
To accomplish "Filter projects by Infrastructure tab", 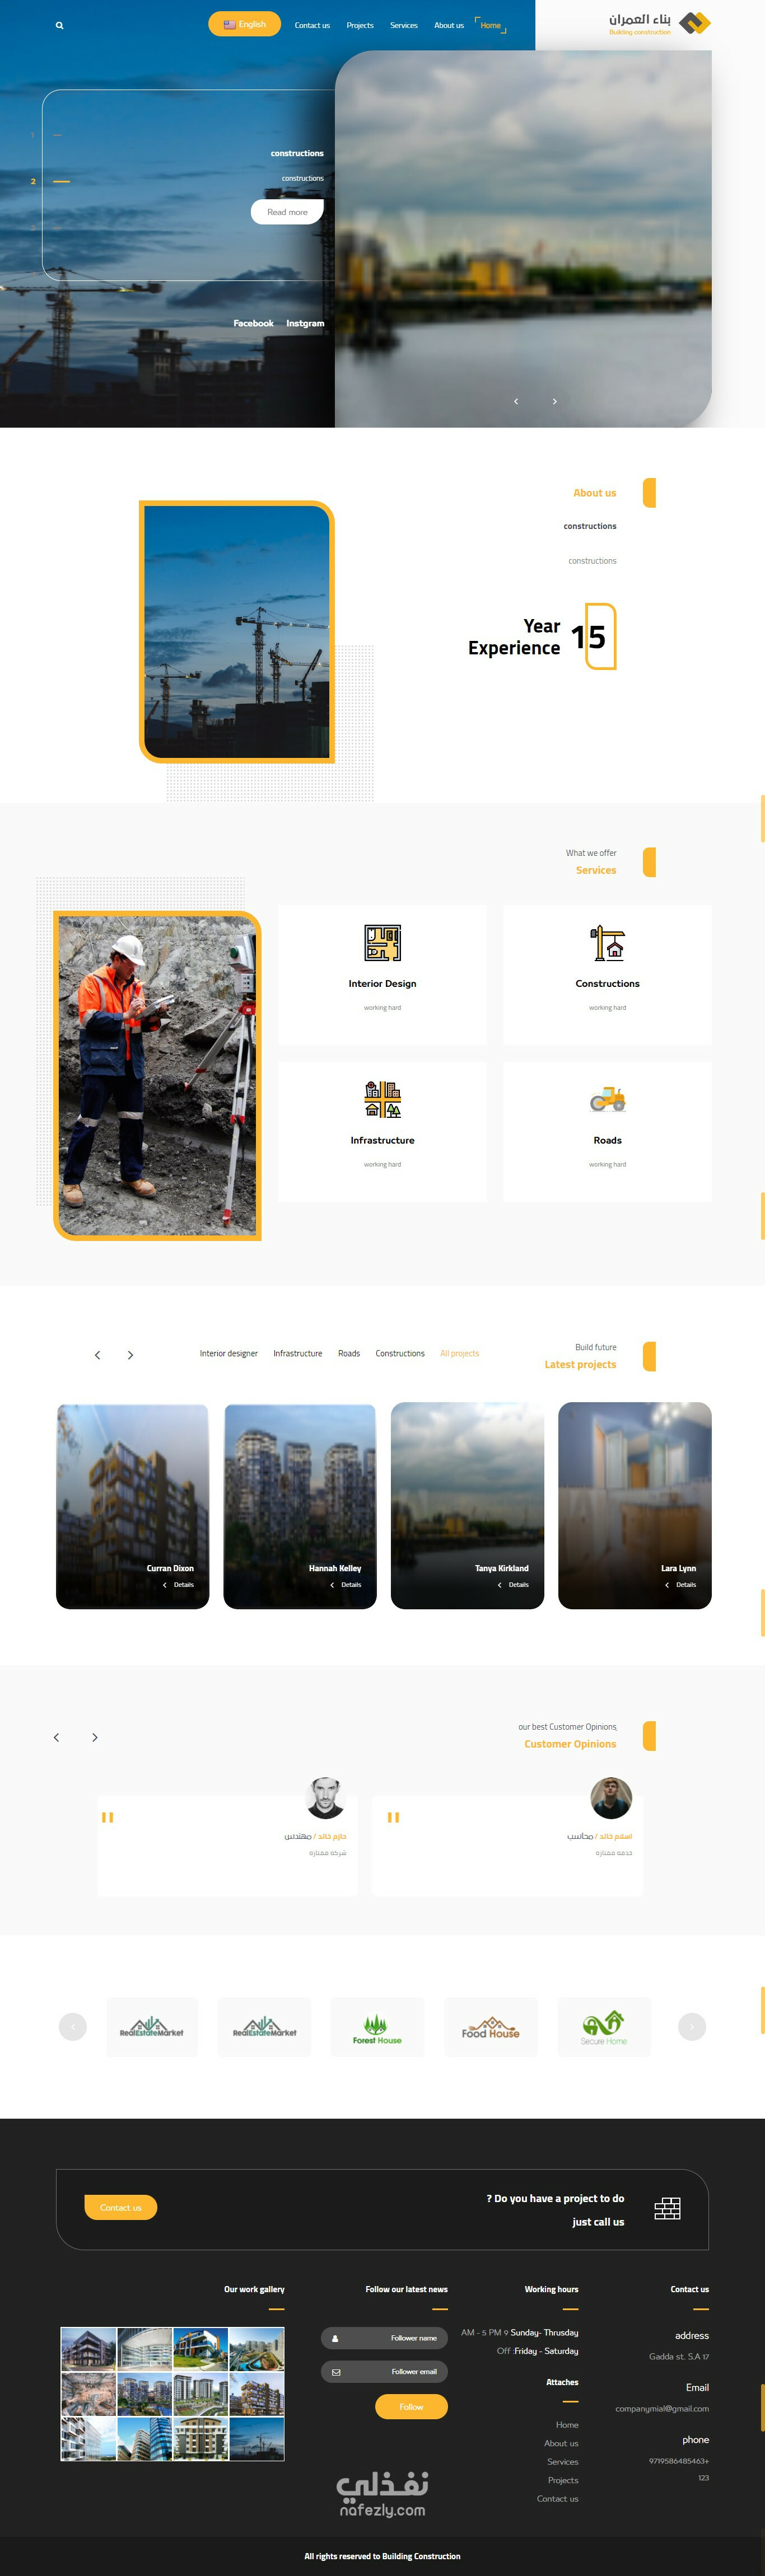I will click(x=298, y=1353).
